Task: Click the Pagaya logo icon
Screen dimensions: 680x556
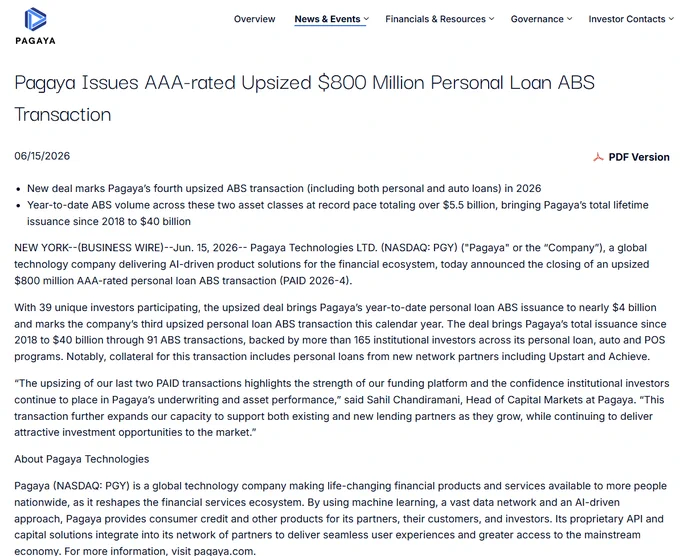Action: 35,19
